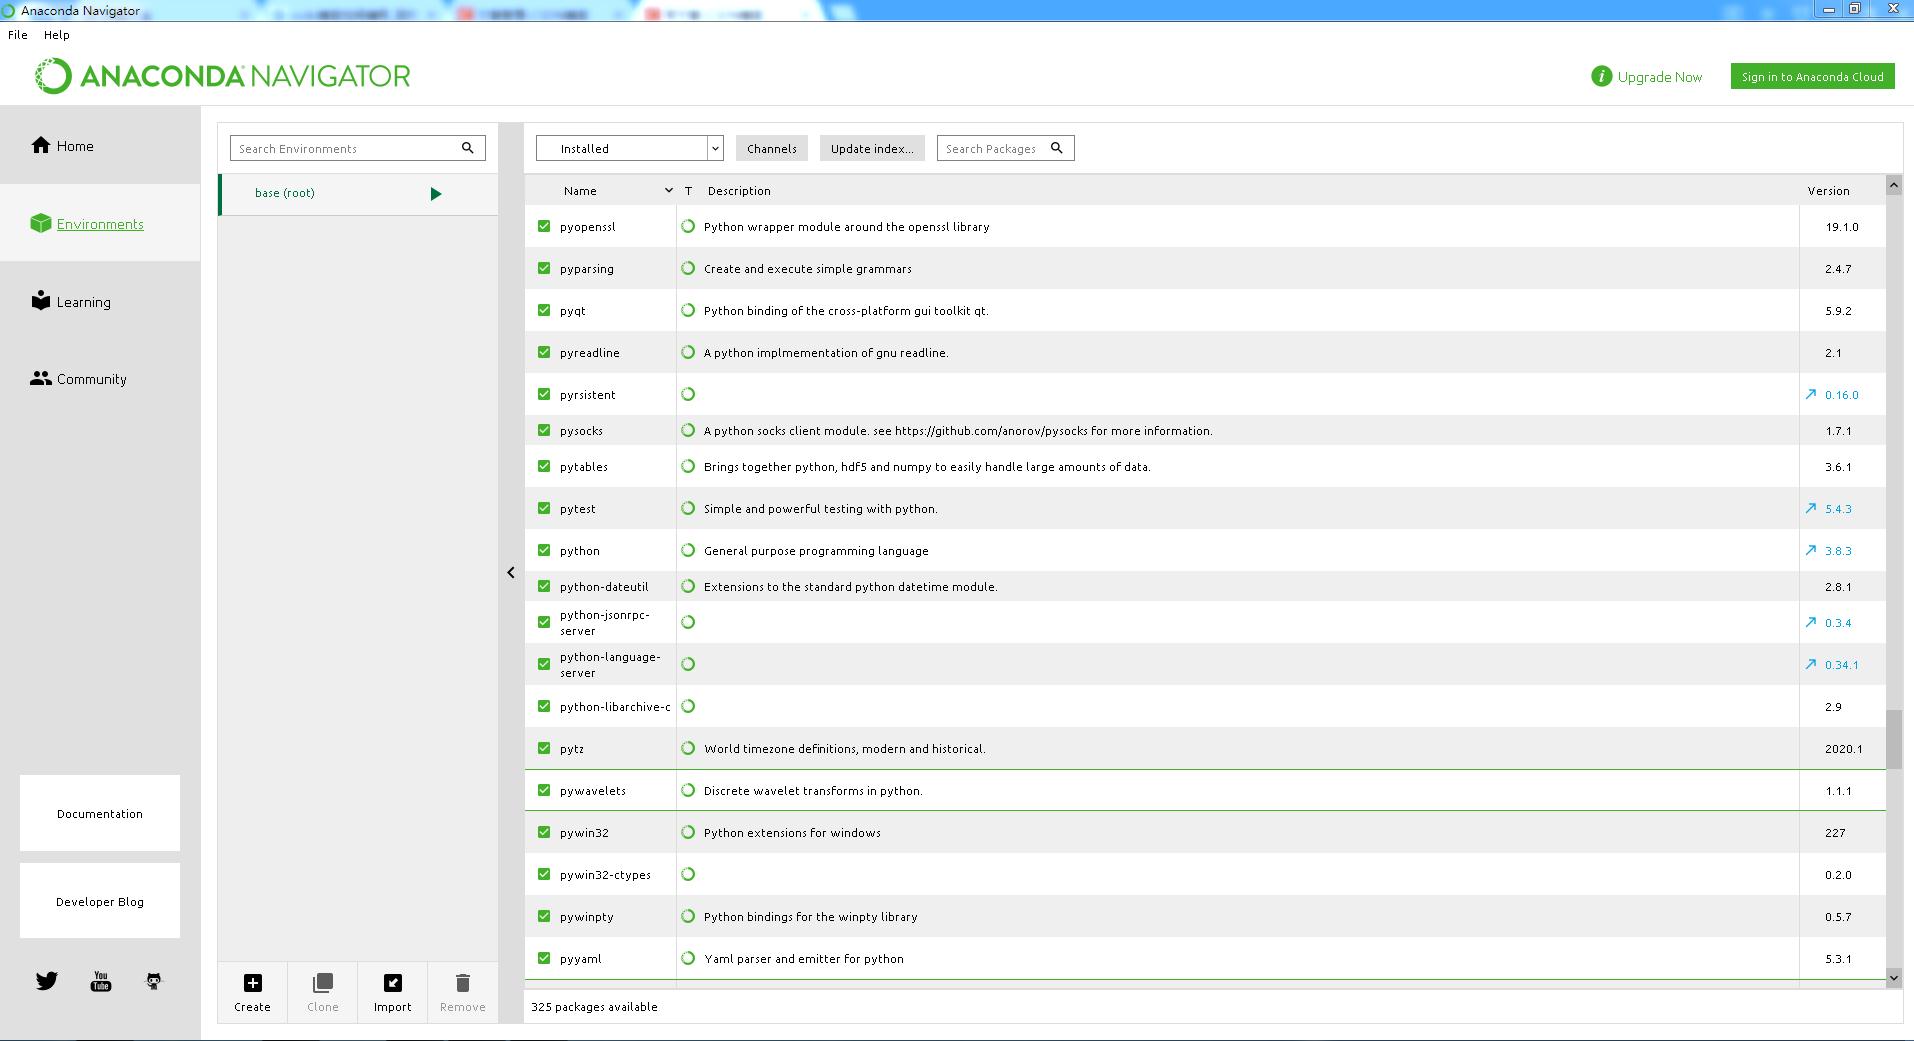Open the Twitter icon link

(47, 981)
